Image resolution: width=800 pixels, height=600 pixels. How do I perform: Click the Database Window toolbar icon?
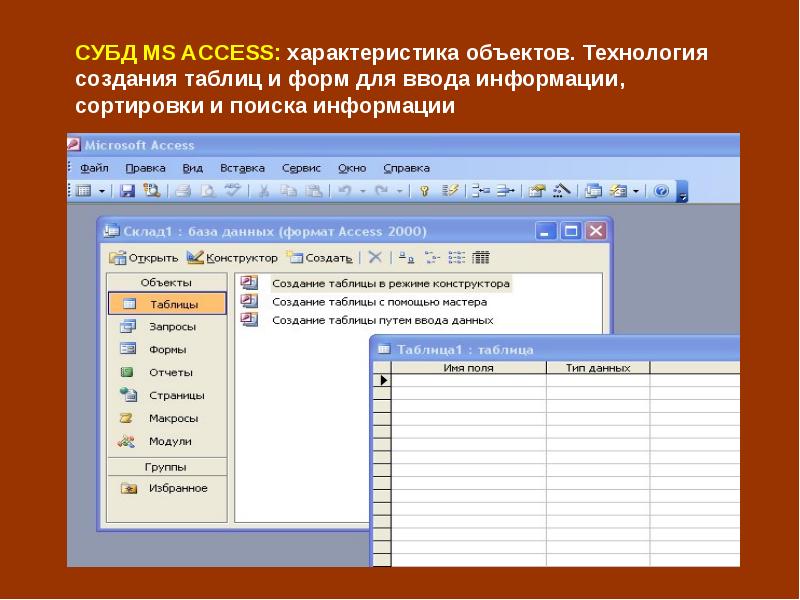tap(593, 191)
